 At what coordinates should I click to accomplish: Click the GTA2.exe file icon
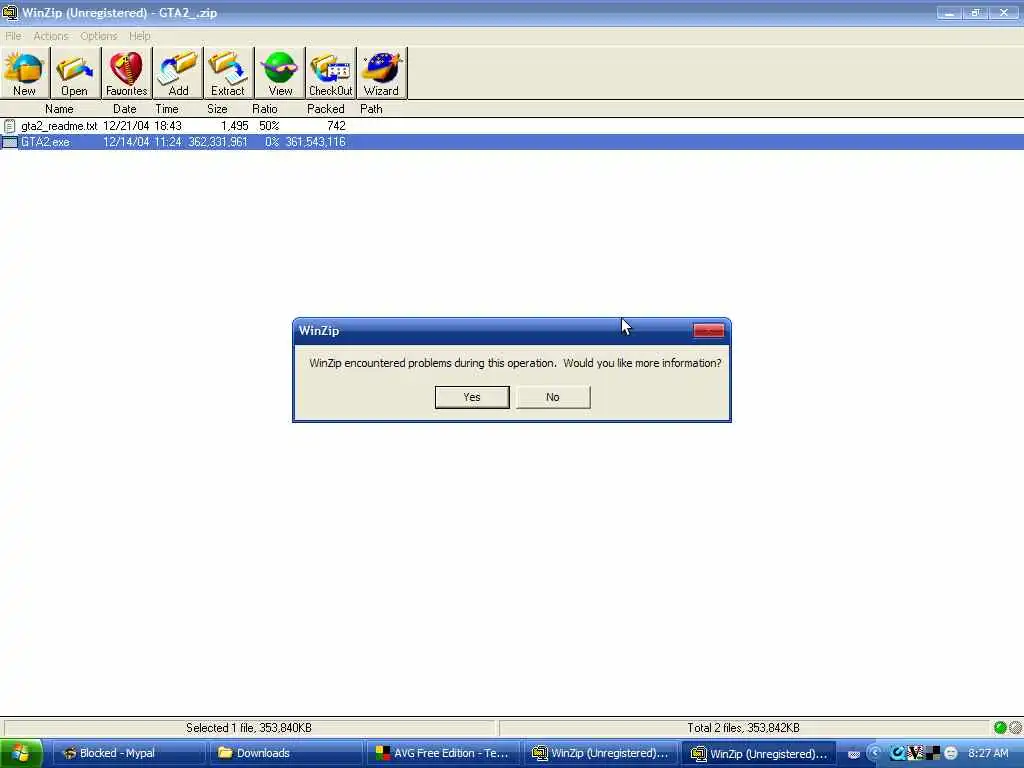click(x=10, y=142)
